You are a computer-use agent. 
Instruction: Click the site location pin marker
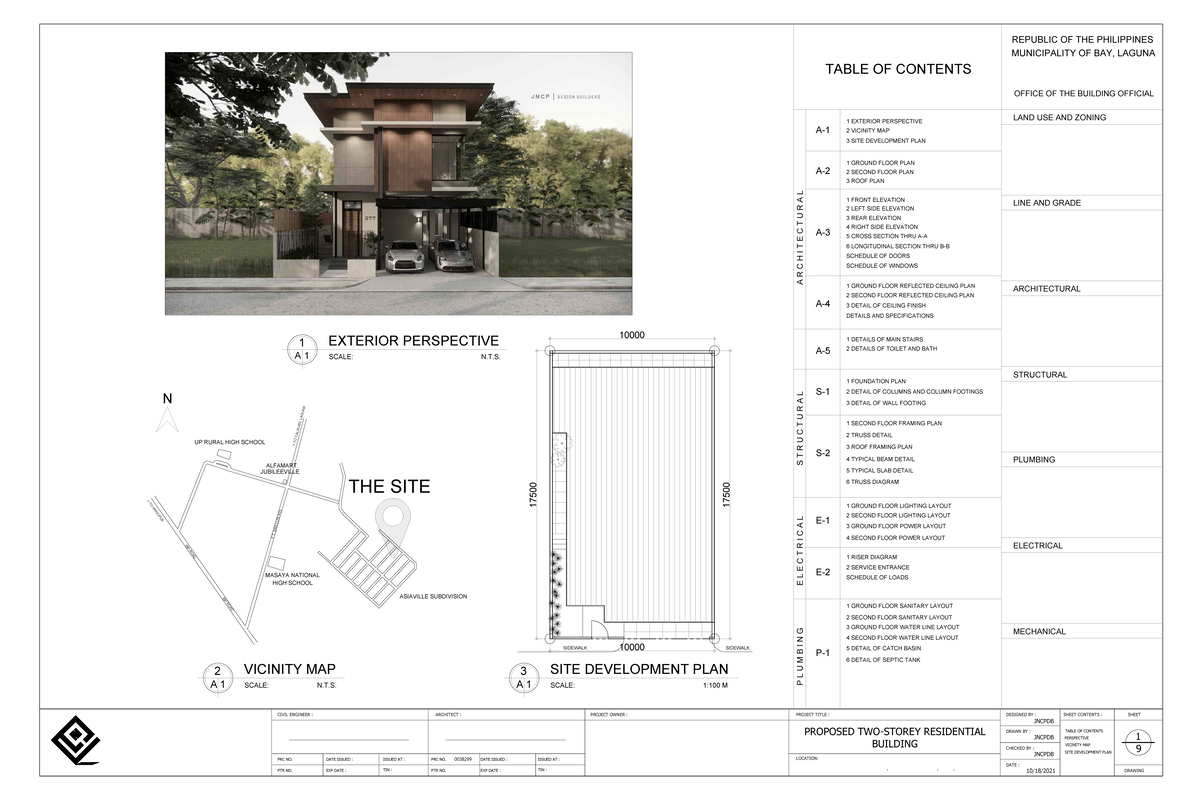point(391,521)
